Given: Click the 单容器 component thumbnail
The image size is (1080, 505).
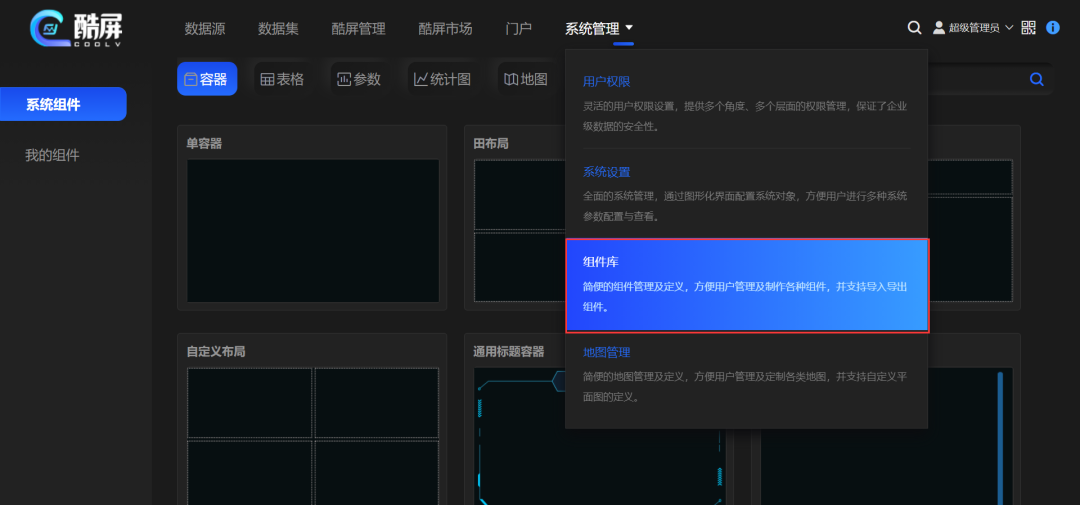Looking at the screenshot, I should 312,229.
